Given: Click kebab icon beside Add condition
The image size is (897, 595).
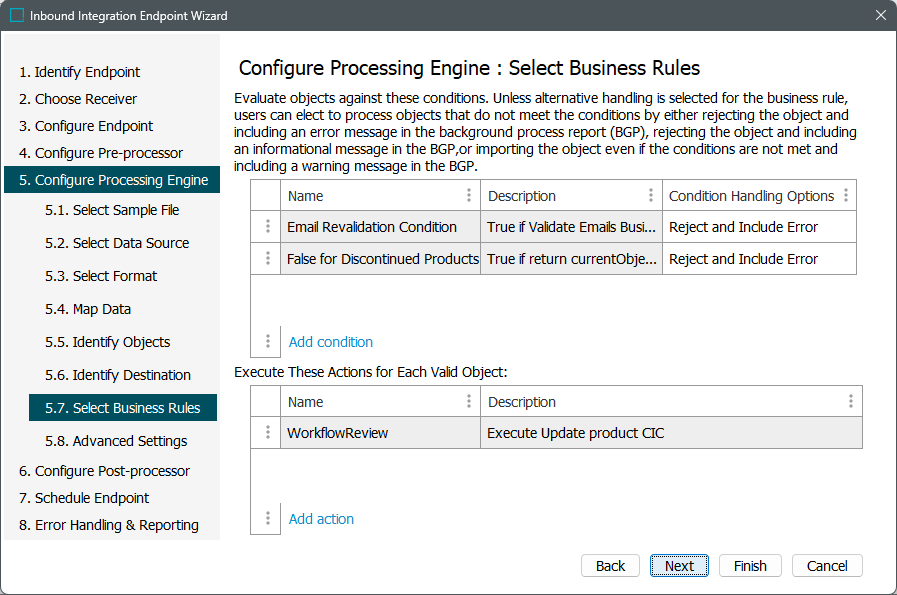Looking at the screenshot, I should coord(267,342).
